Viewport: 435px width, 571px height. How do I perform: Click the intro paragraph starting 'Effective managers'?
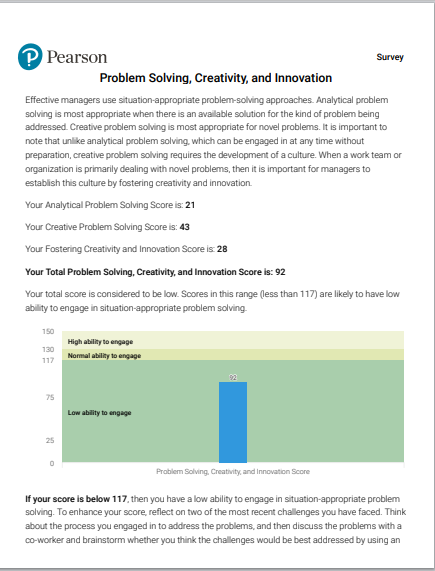click(x=213, y=141)
